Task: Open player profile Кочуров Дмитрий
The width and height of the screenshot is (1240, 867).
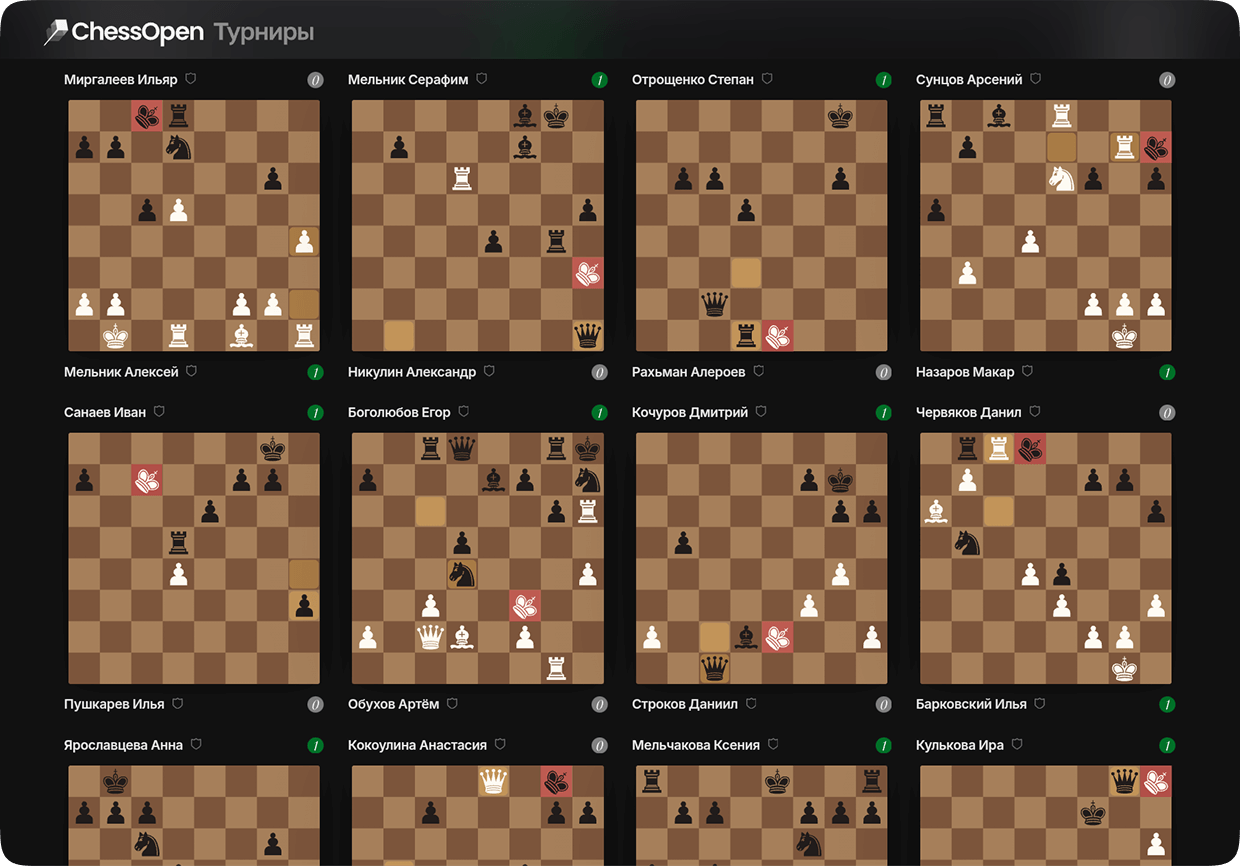Action: 690,412
